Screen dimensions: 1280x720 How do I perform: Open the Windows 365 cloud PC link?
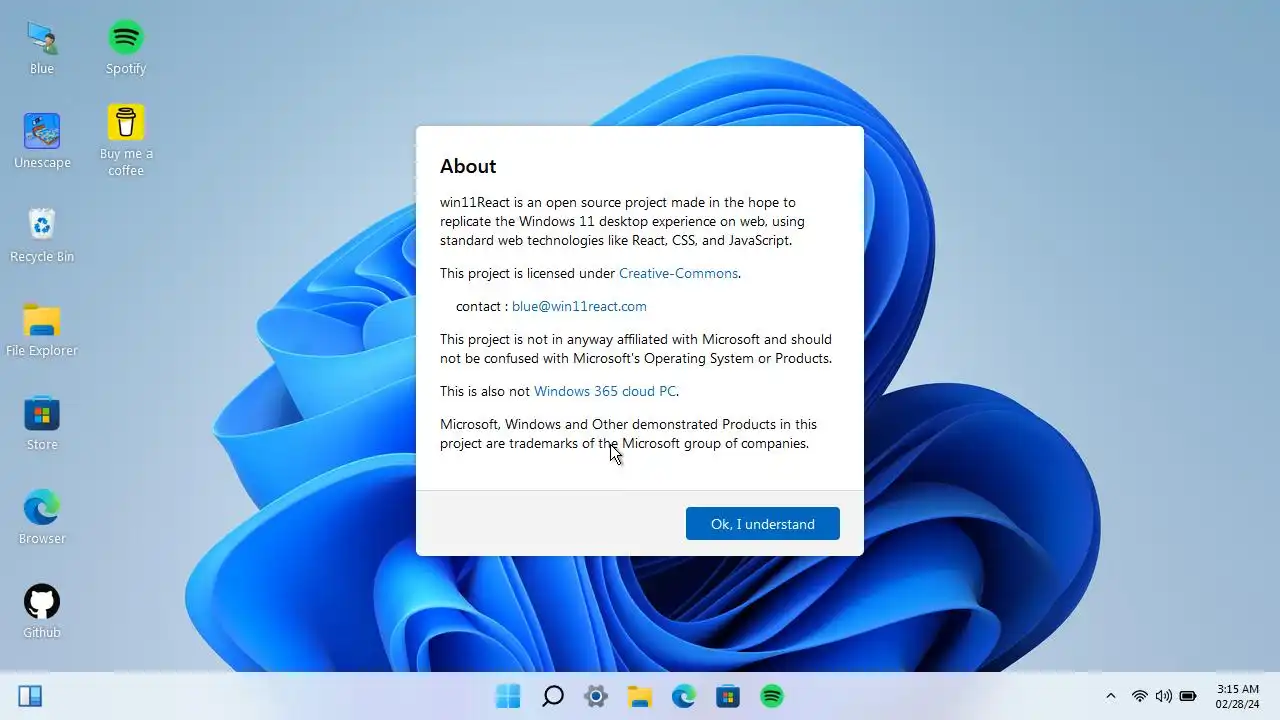(605, 391)
